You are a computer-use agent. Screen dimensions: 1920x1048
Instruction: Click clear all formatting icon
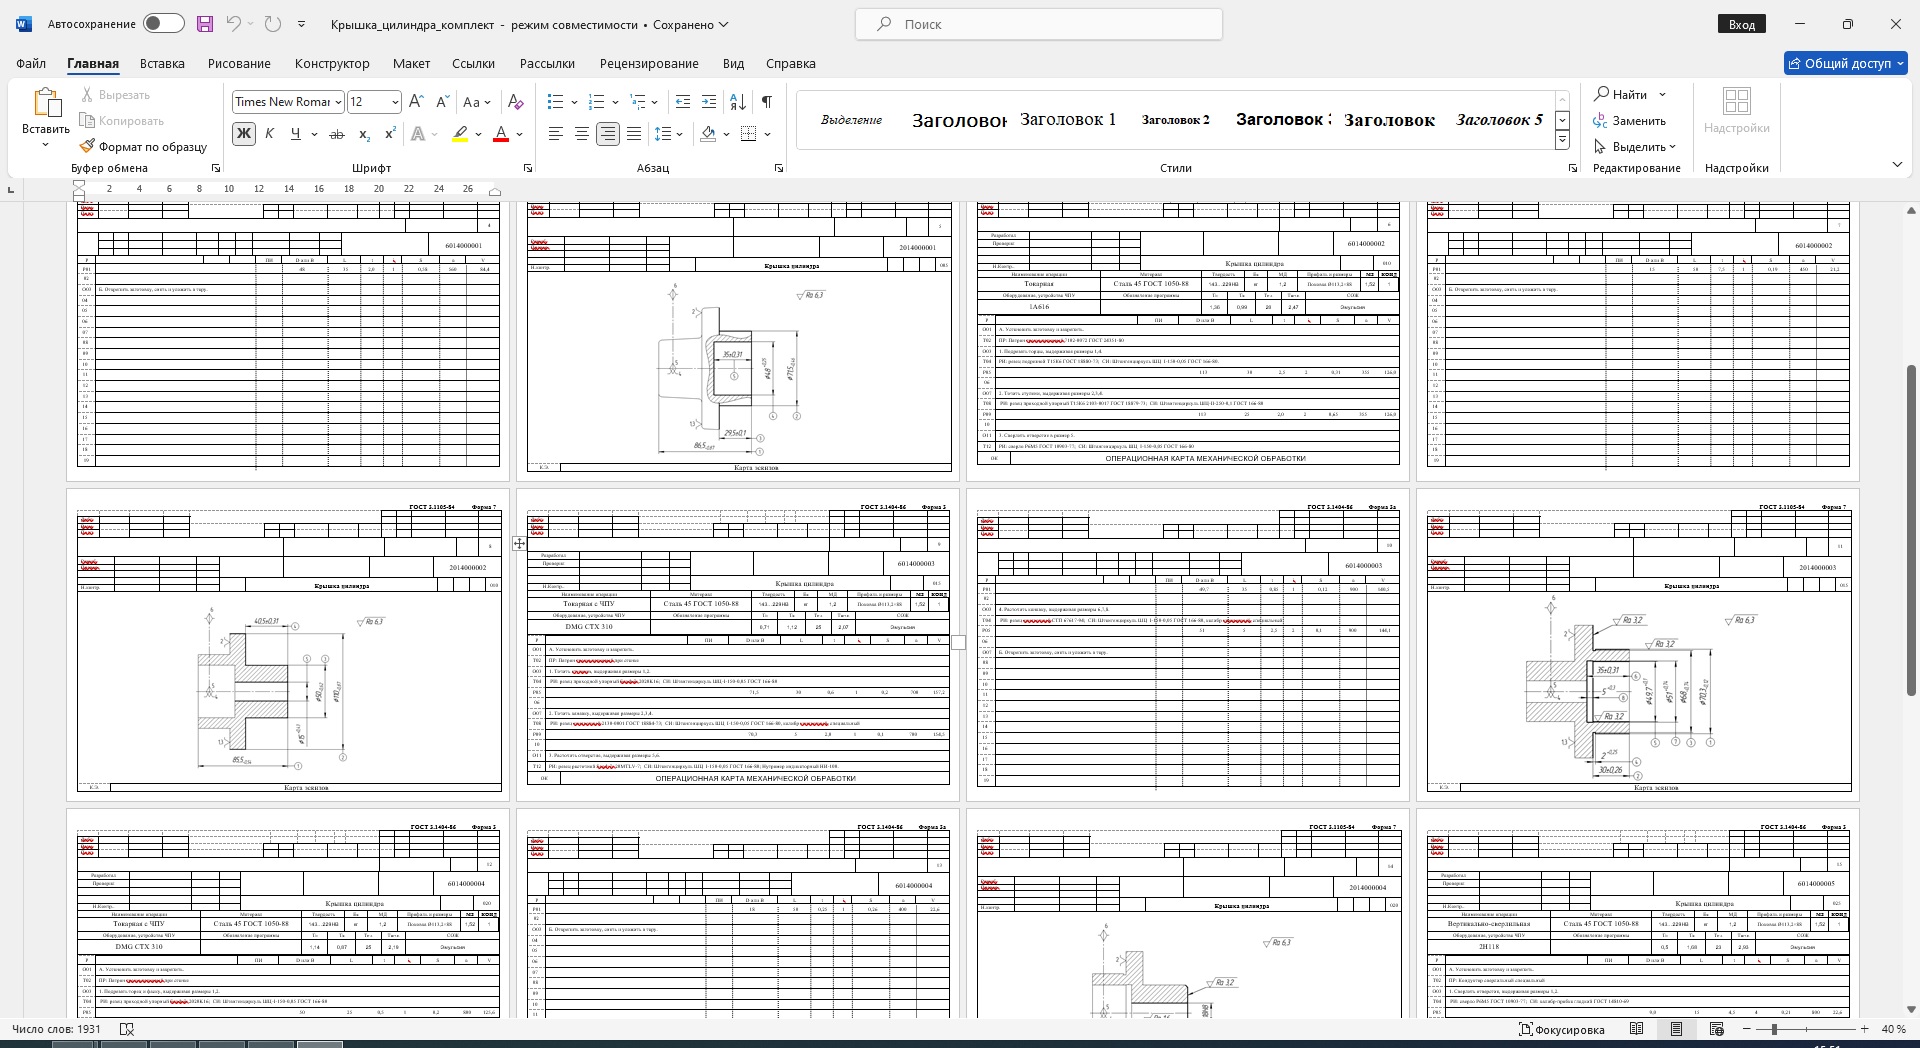click(515, 102)
